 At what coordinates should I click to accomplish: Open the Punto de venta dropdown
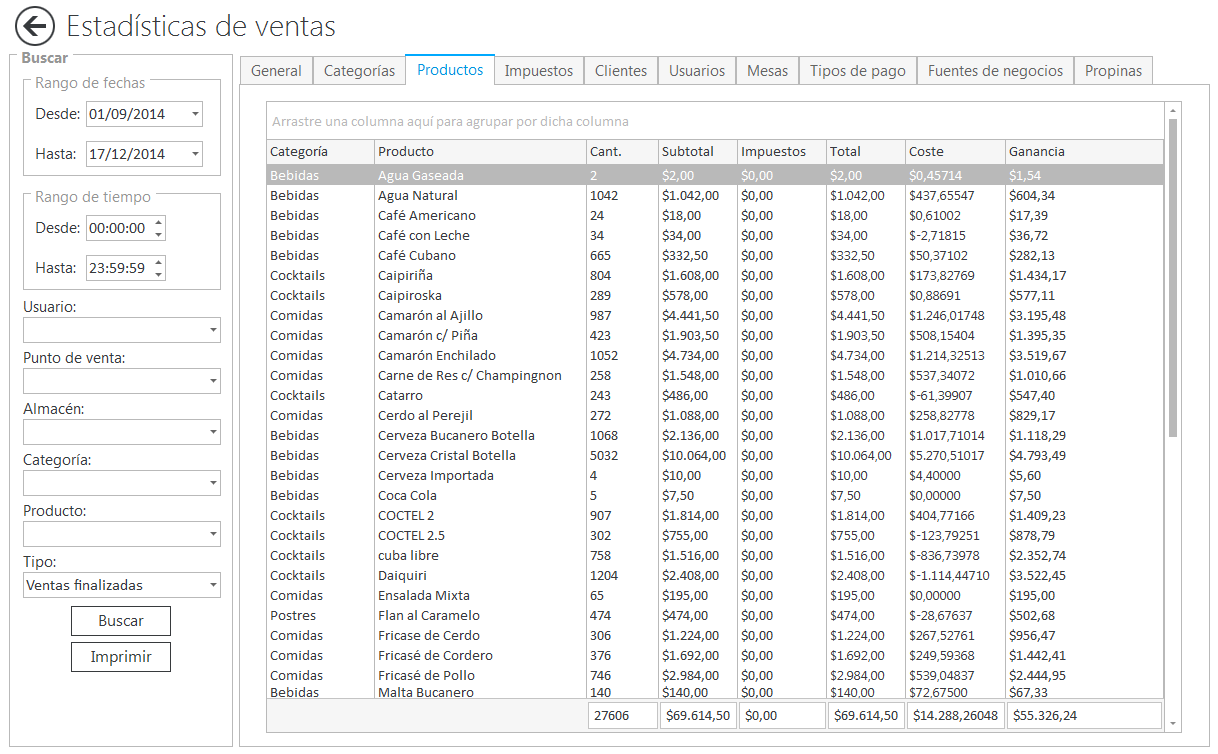click(x=212, y=381)
